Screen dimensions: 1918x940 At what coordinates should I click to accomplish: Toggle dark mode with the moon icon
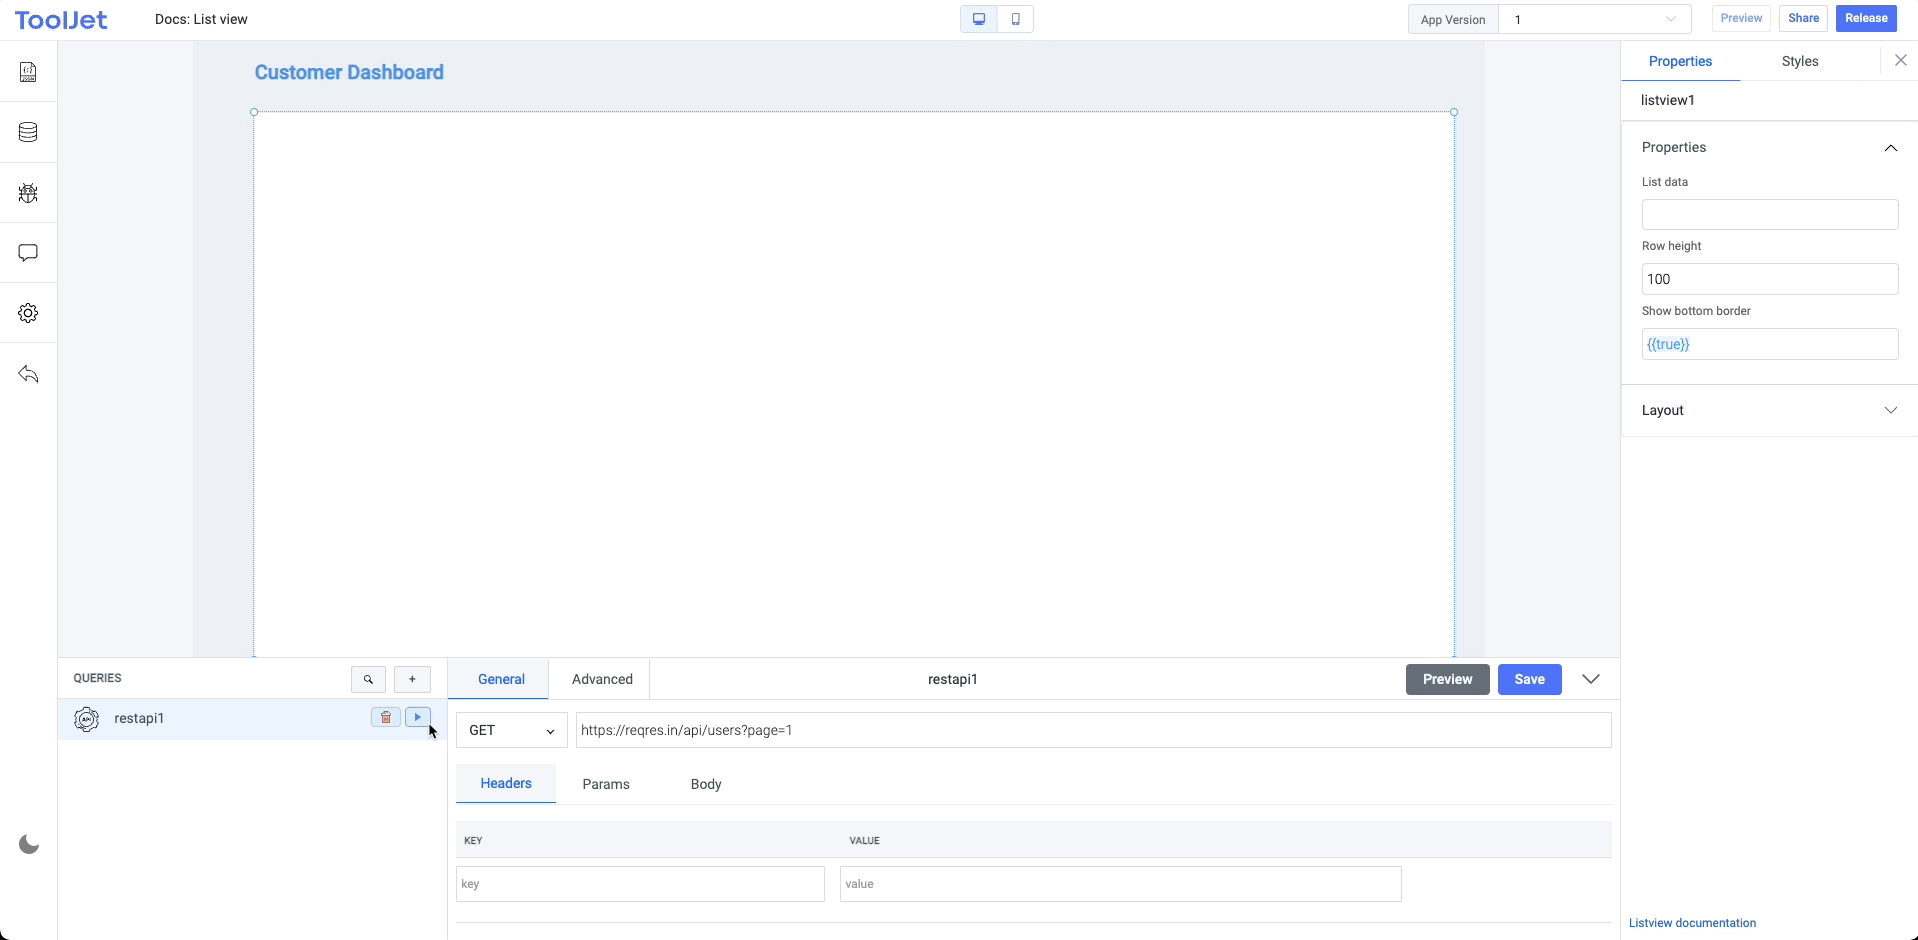29,845
